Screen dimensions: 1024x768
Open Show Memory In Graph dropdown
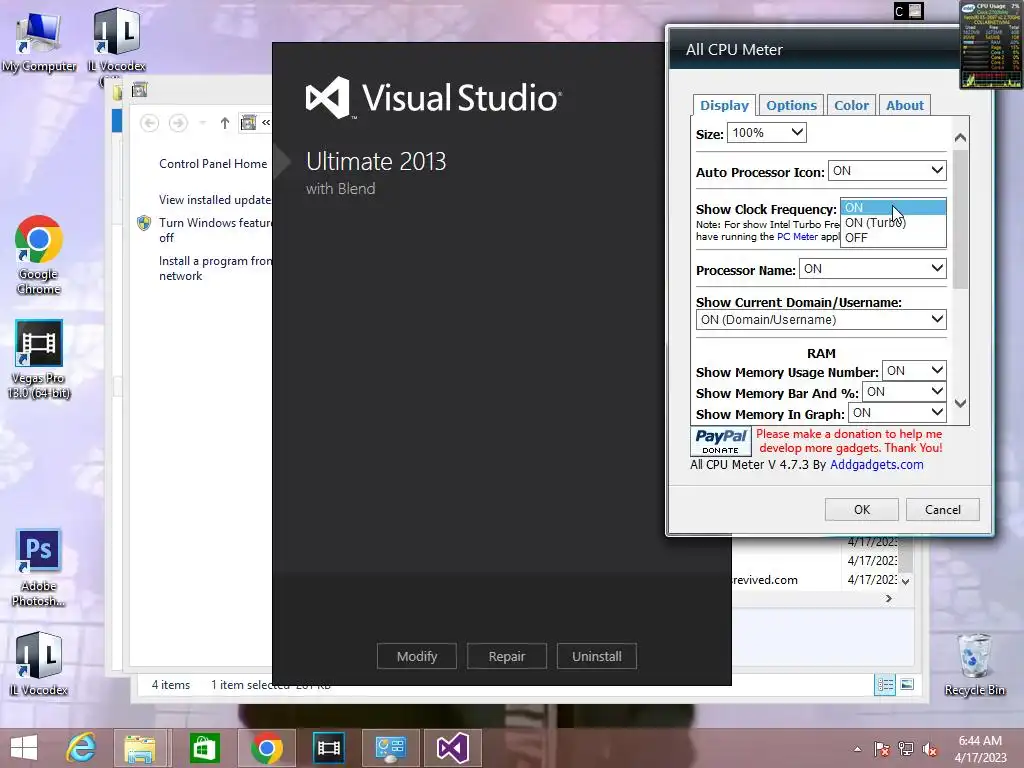pyautogui.click(x=897, y=413)
